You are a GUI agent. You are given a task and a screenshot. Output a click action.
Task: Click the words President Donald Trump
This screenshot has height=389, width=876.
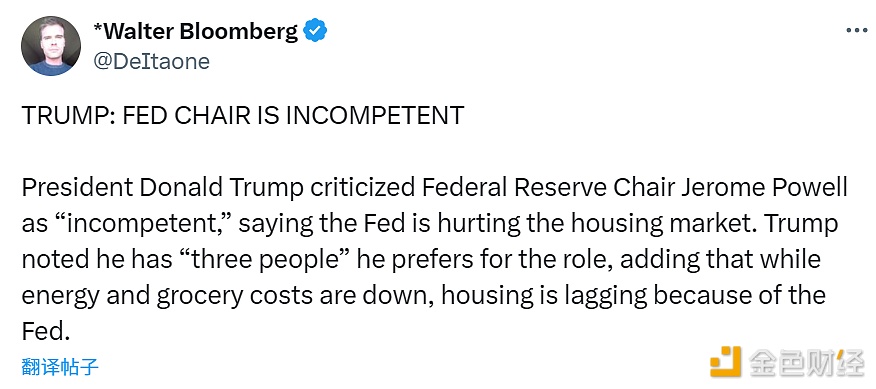point(163,188)
